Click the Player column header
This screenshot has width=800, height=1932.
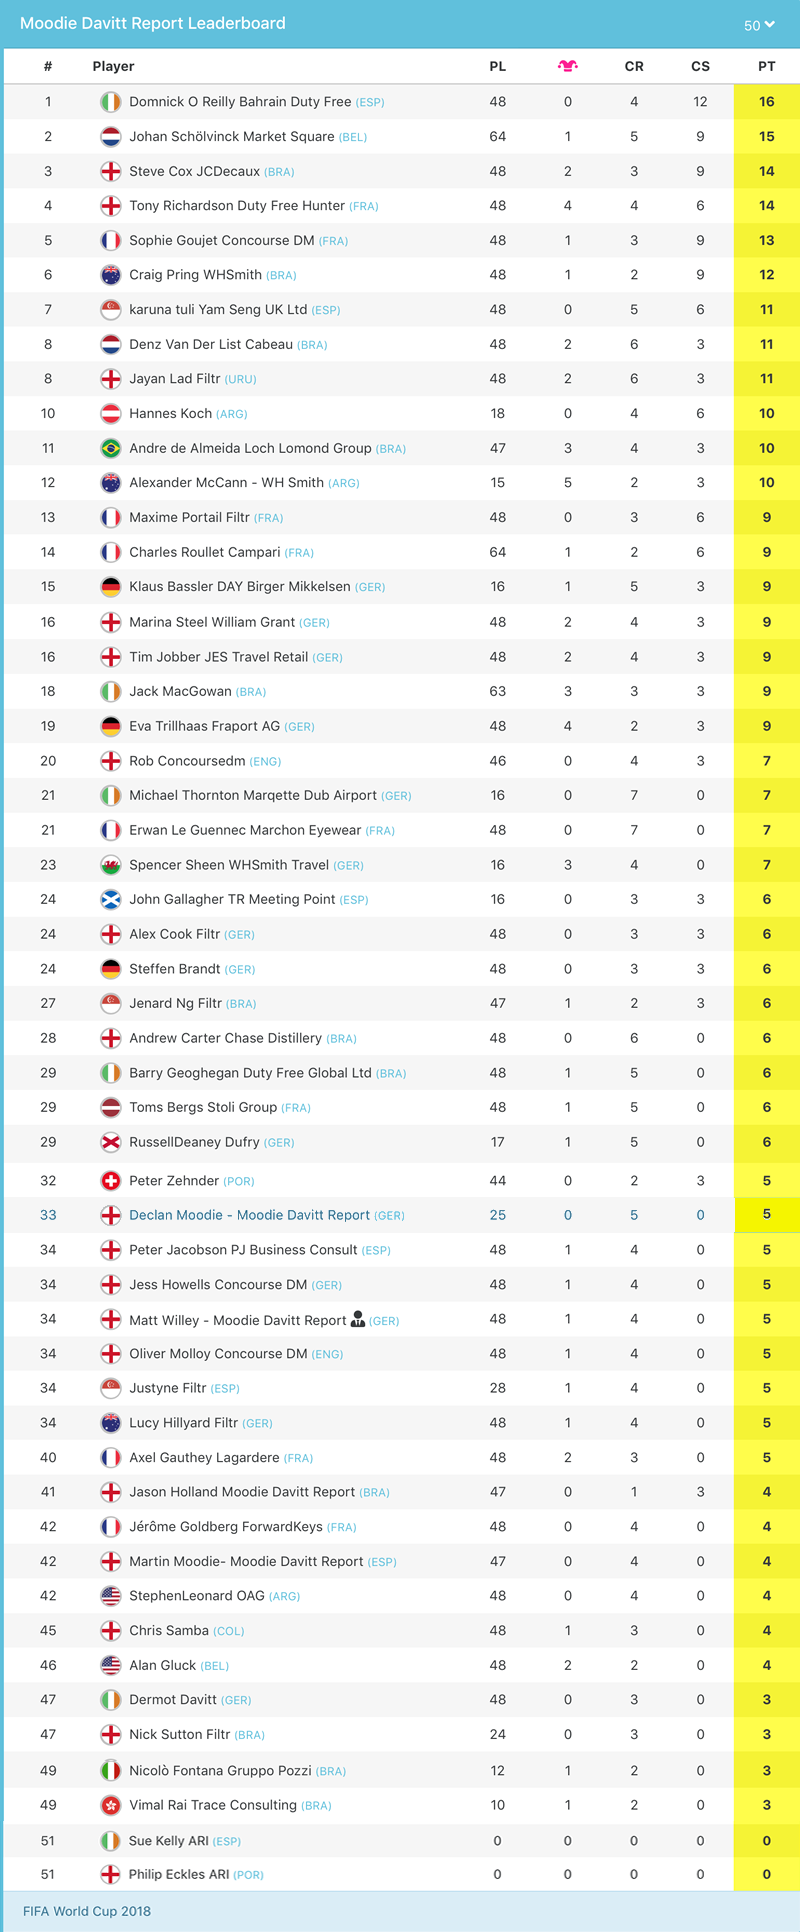113,66
